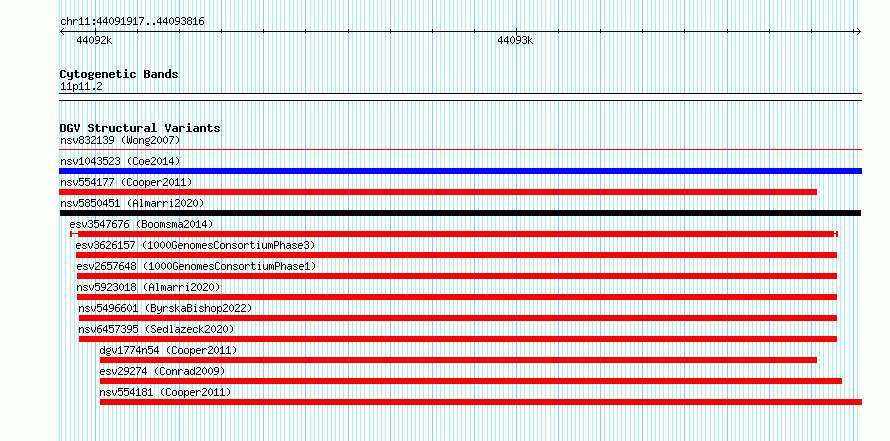Select the red bar under nsv554181
890x441 pixels.
(481, 402)
